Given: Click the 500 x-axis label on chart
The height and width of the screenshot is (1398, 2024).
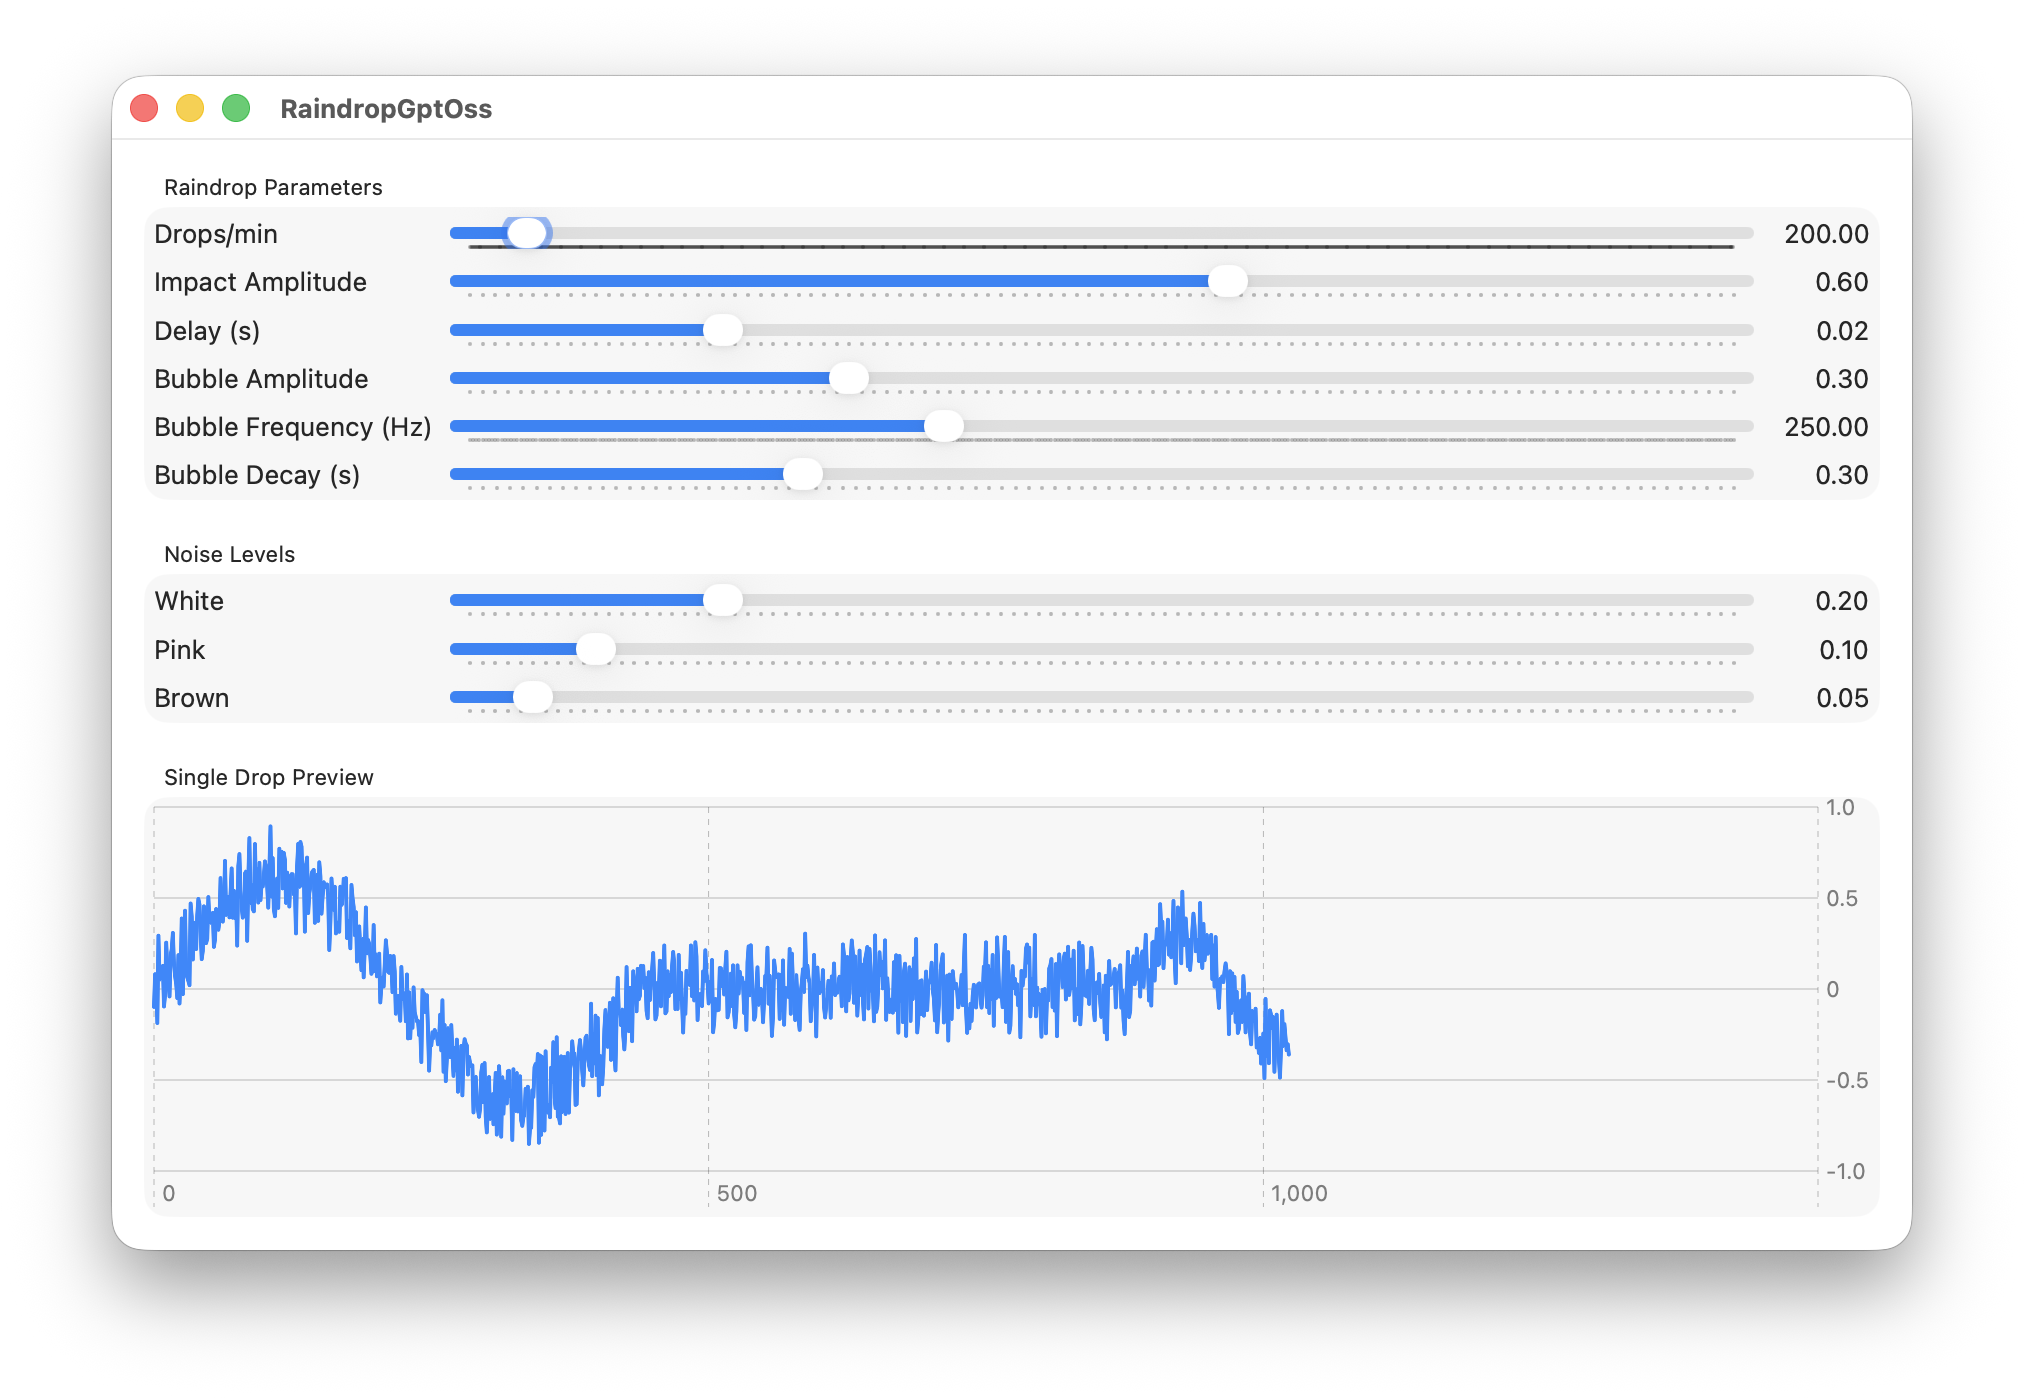Looking at the screenshot, I should [737, 1193].
